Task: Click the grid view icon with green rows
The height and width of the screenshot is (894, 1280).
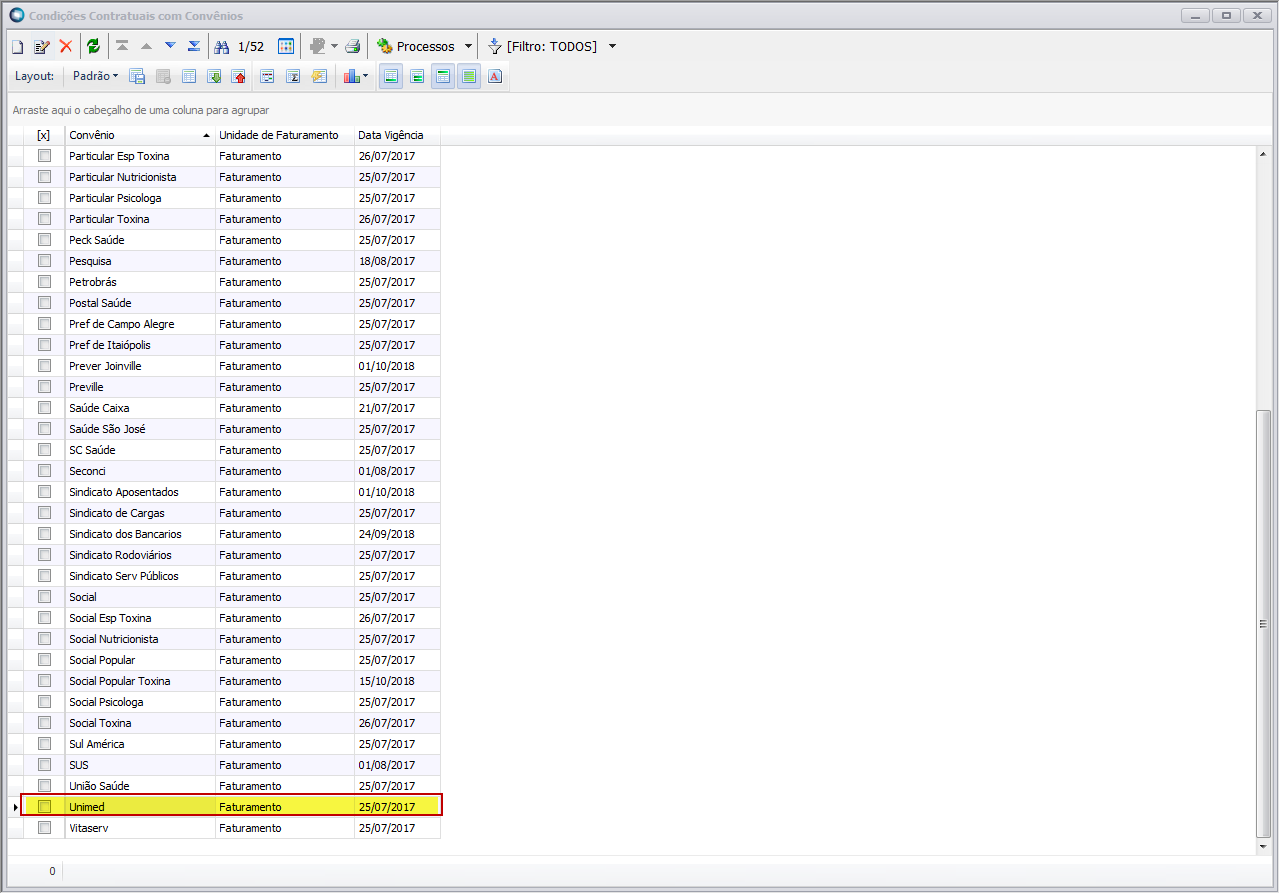Action: click(x=417, y=76)
